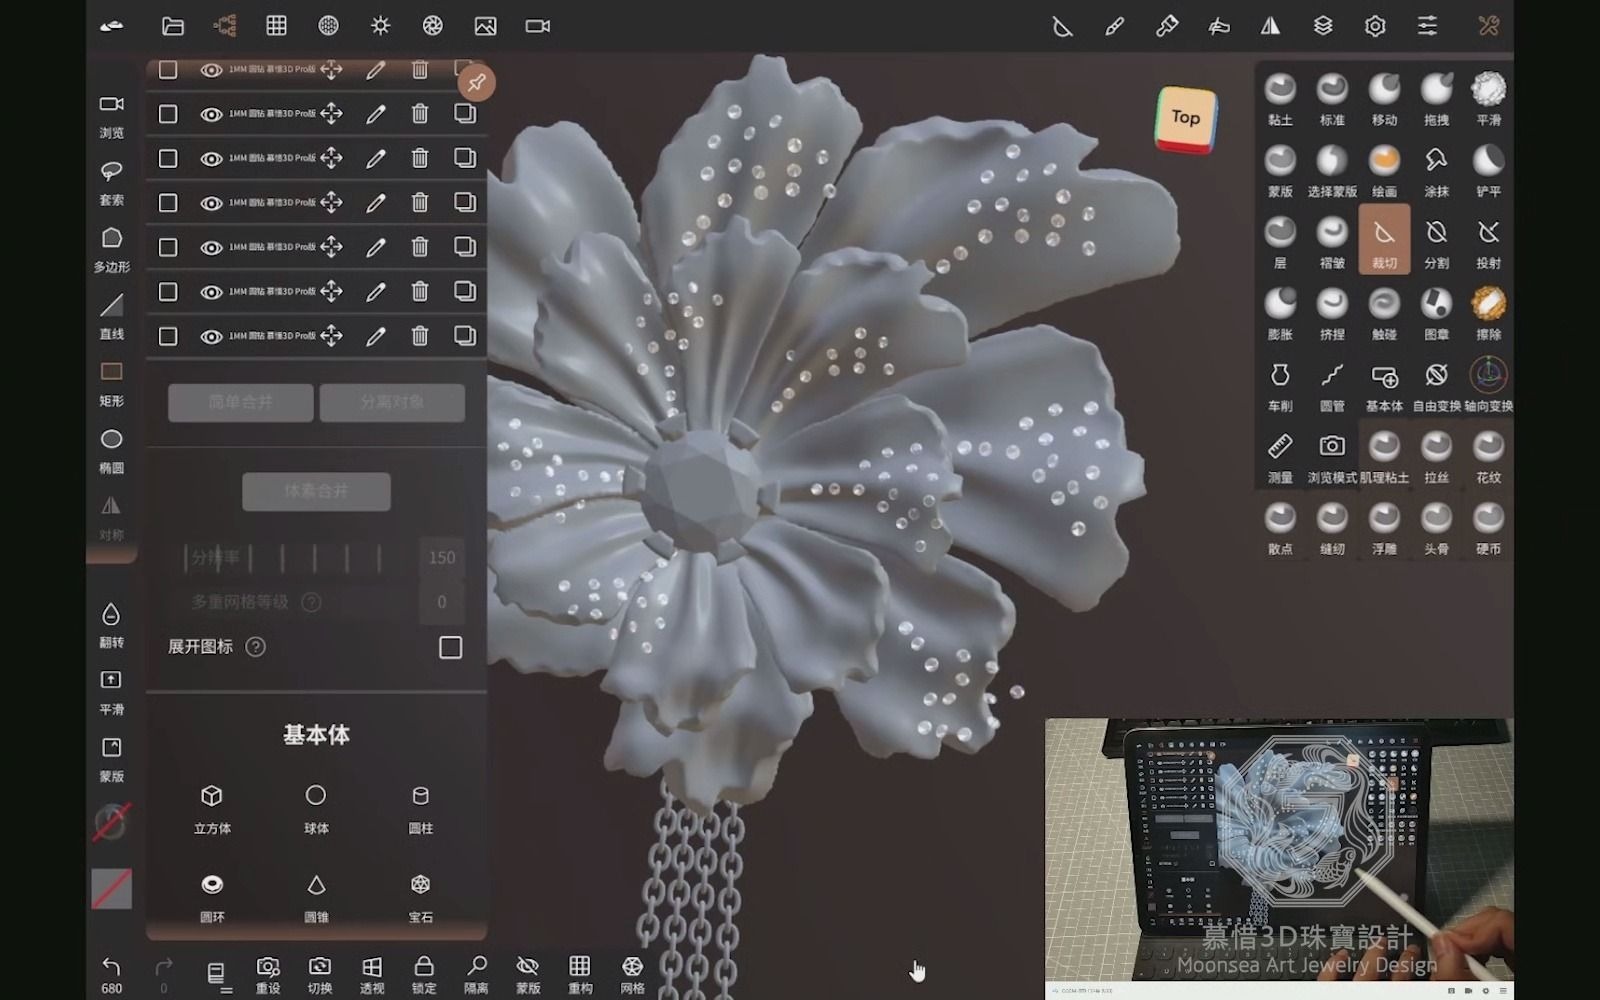
Task: Select the 花纹 pattern brush
Action: [x=1488, y=457]
